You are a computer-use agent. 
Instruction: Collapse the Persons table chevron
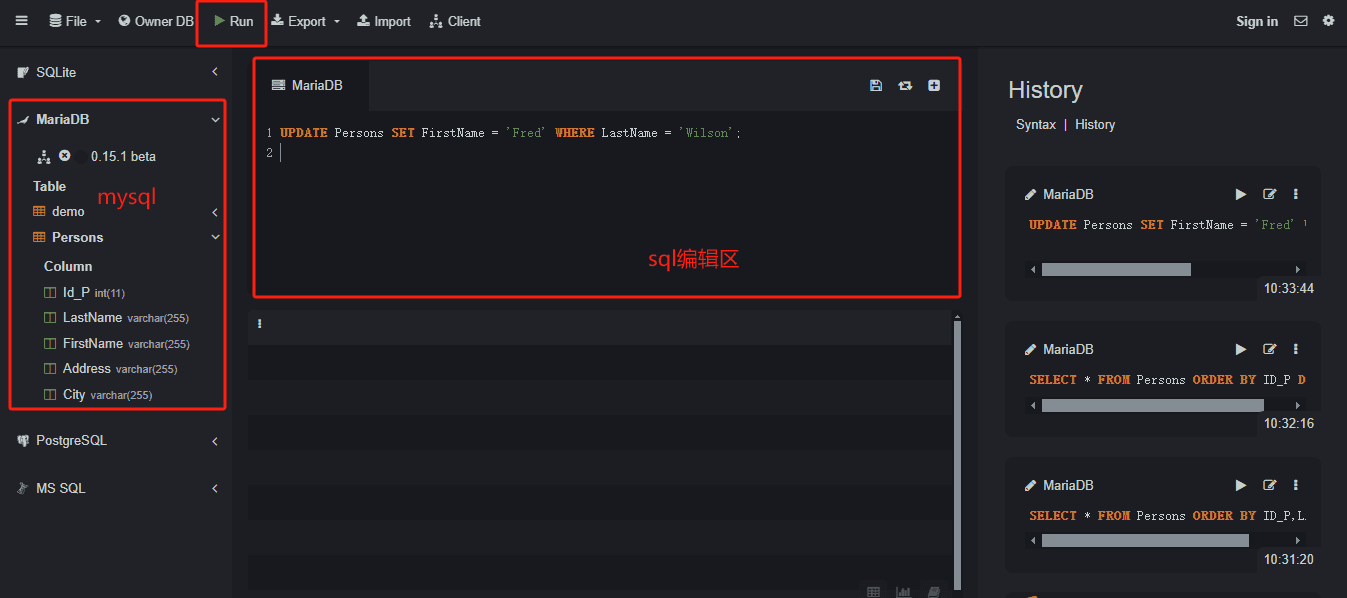215,237
